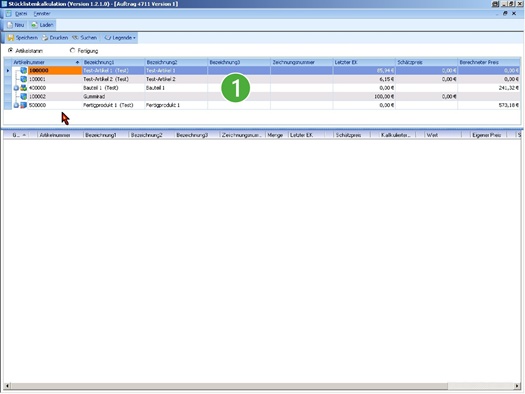Select the Artikelstamm radio button
The height and width of the screenshot is (394, 525).
[10, 51]
